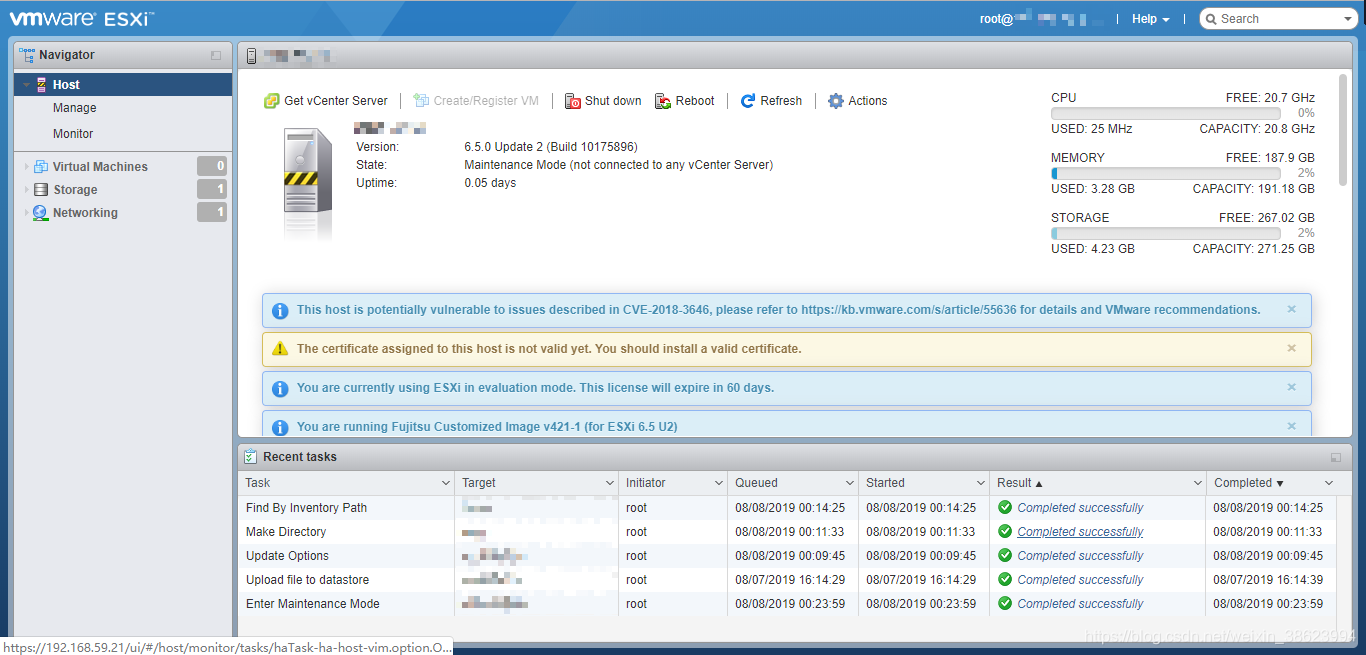Image resolution: width=1366 pixels, height=655 pixels.
Task: Select the Upload file to datastore task
Action: [307, 580]
